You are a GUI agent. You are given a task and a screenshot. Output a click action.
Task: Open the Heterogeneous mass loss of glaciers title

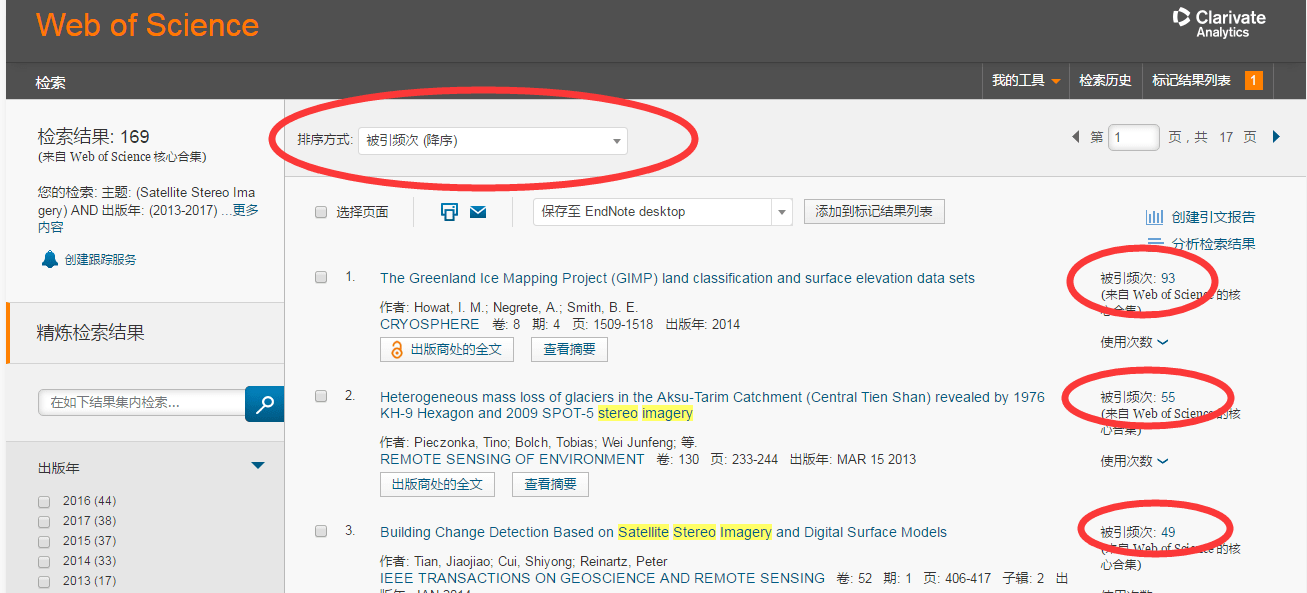tap(712, 405)
